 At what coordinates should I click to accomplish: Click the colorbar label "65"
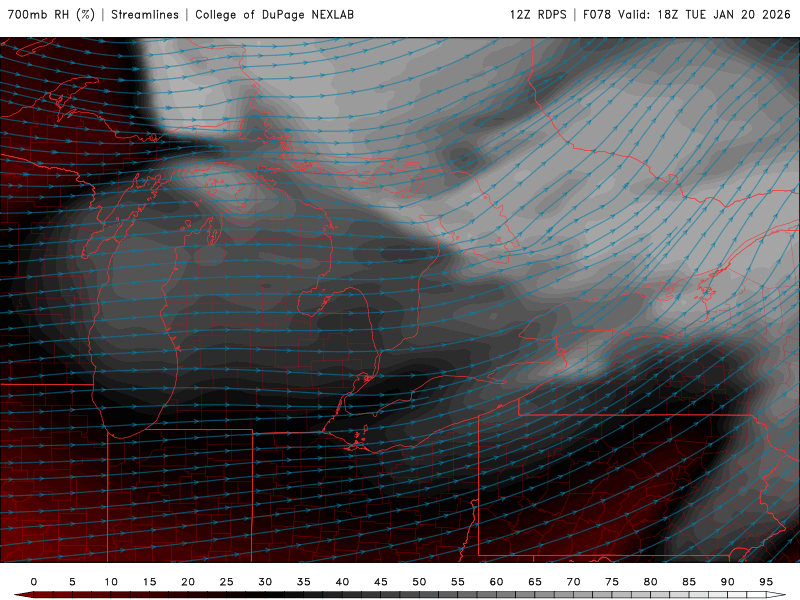535,582
